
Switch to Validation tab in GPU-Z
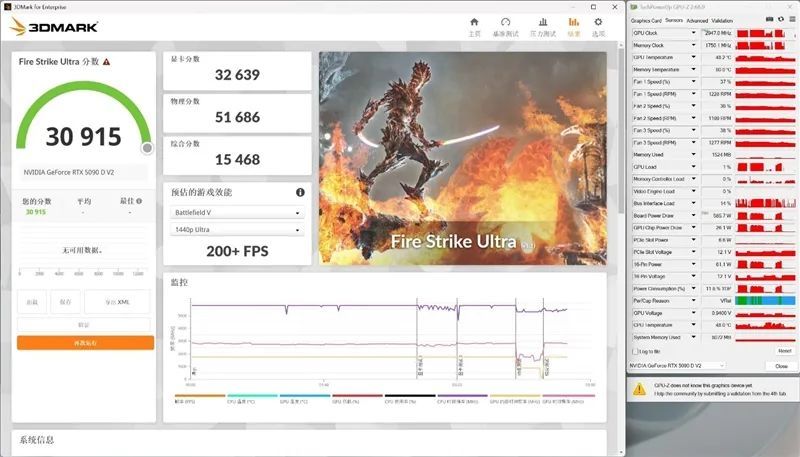[722, 21]
